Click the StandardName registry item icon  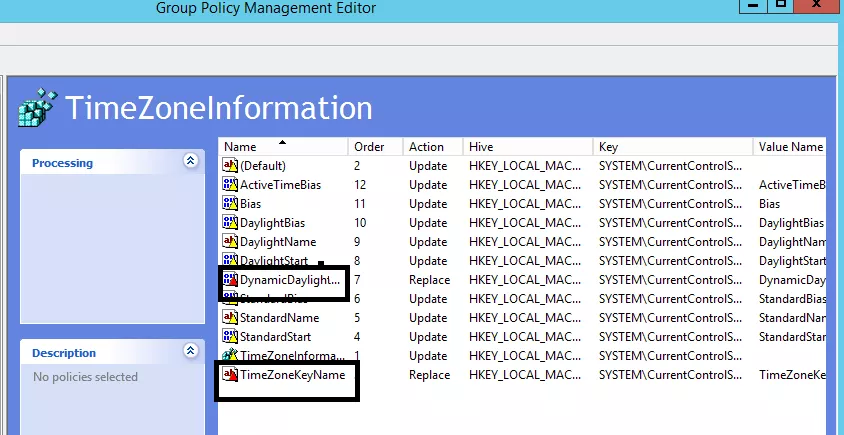[x=230, y=318]
